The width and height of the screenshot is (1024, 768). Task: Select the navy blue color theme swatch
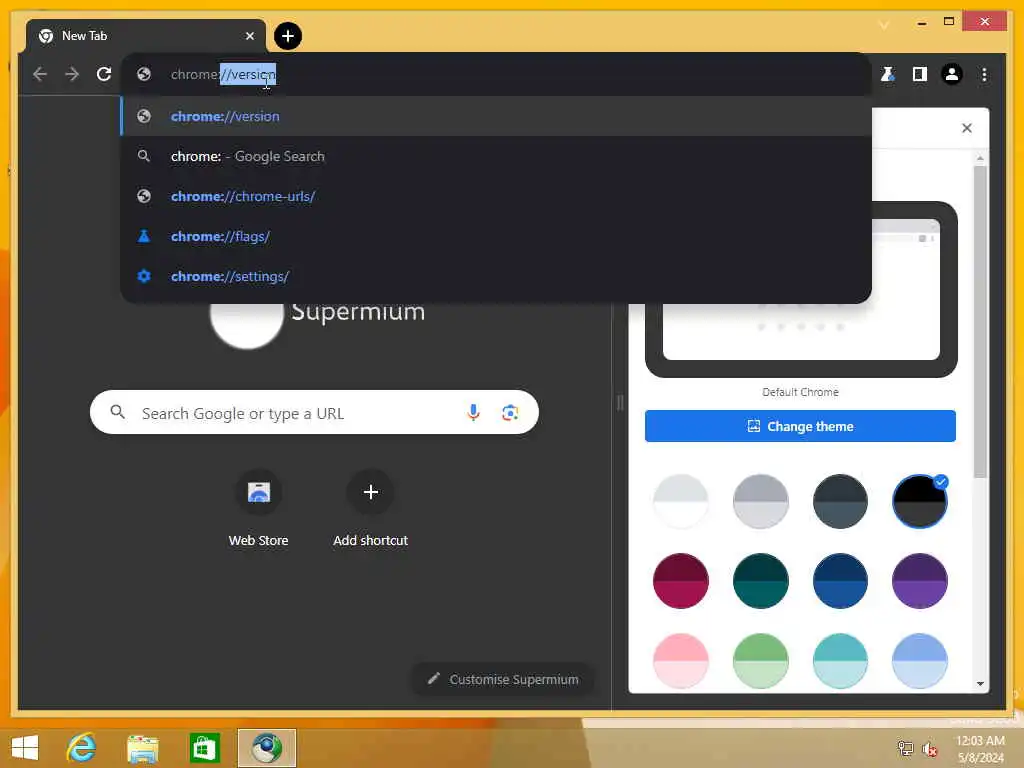click(840, 581)
